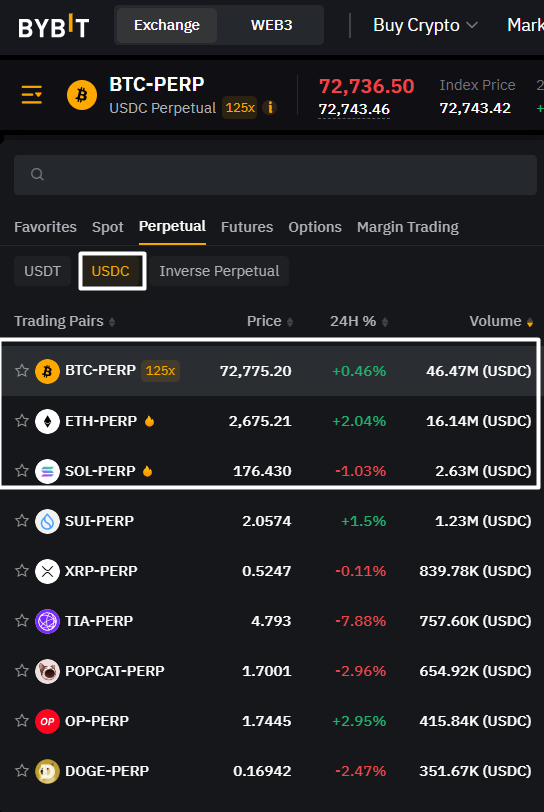Expand the Buy Crypto dropdown
Screen dimensions: 544x812
[x=425, y=25]
